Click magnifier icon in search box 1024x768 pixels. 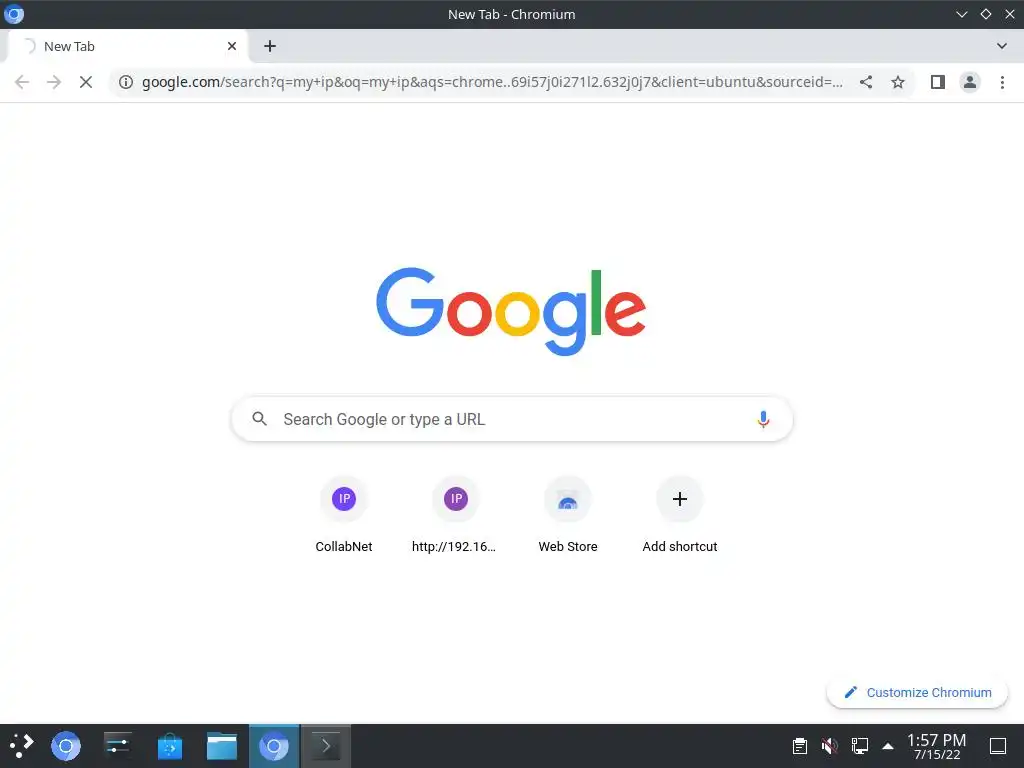click(x=259, y=419)
